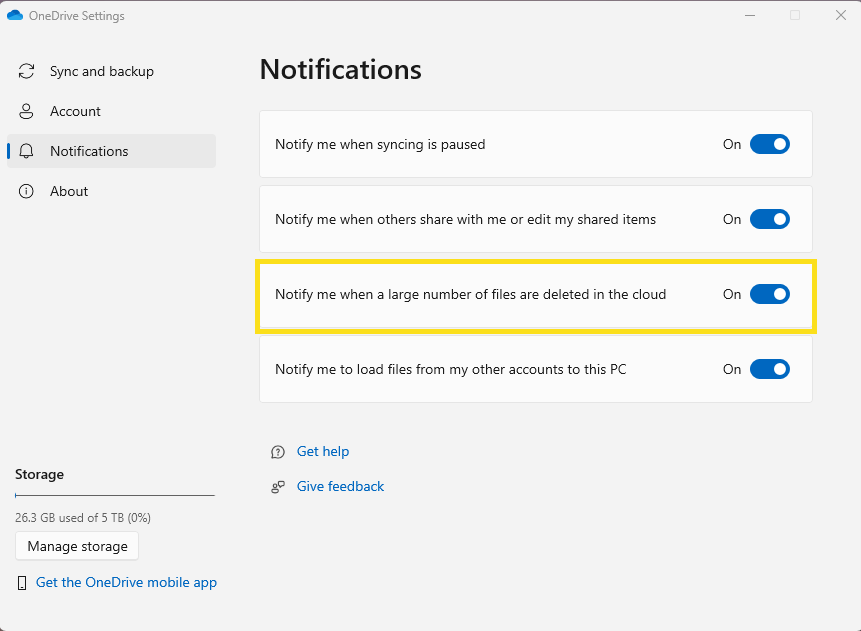861x631 pixels.
Task: Click the Manage storage button
Action: point(77,546)
